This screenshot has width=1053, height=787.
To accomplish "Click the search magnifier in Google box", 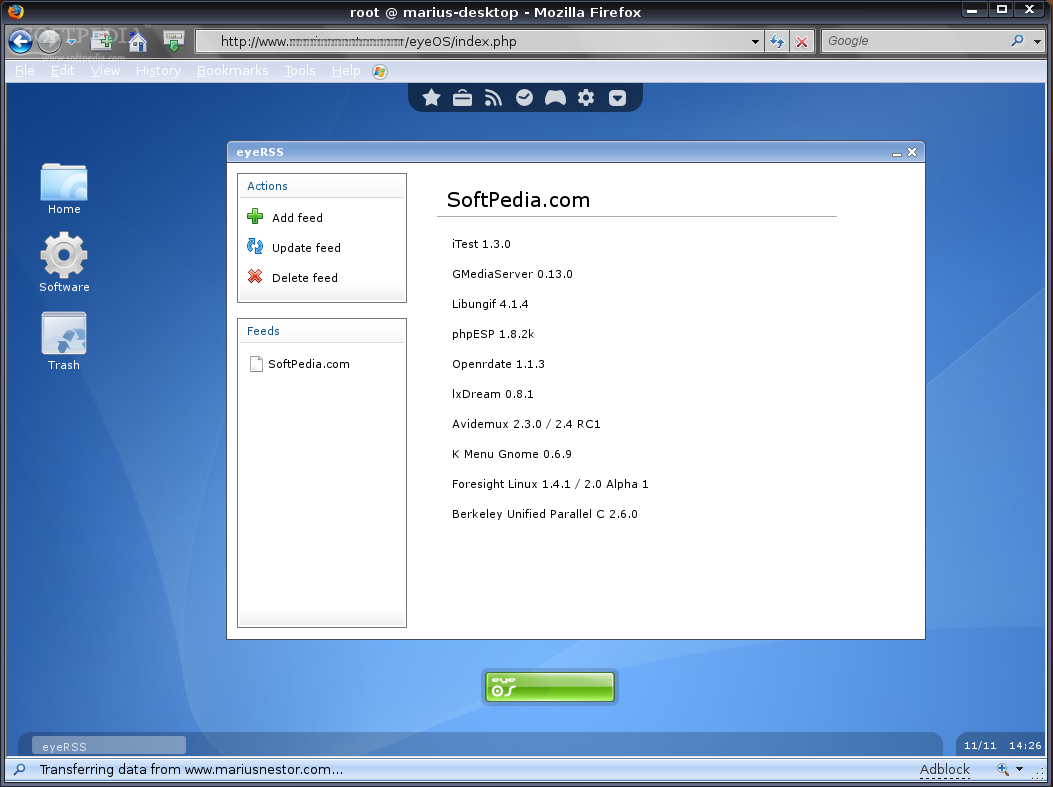I will [1017, 41].
